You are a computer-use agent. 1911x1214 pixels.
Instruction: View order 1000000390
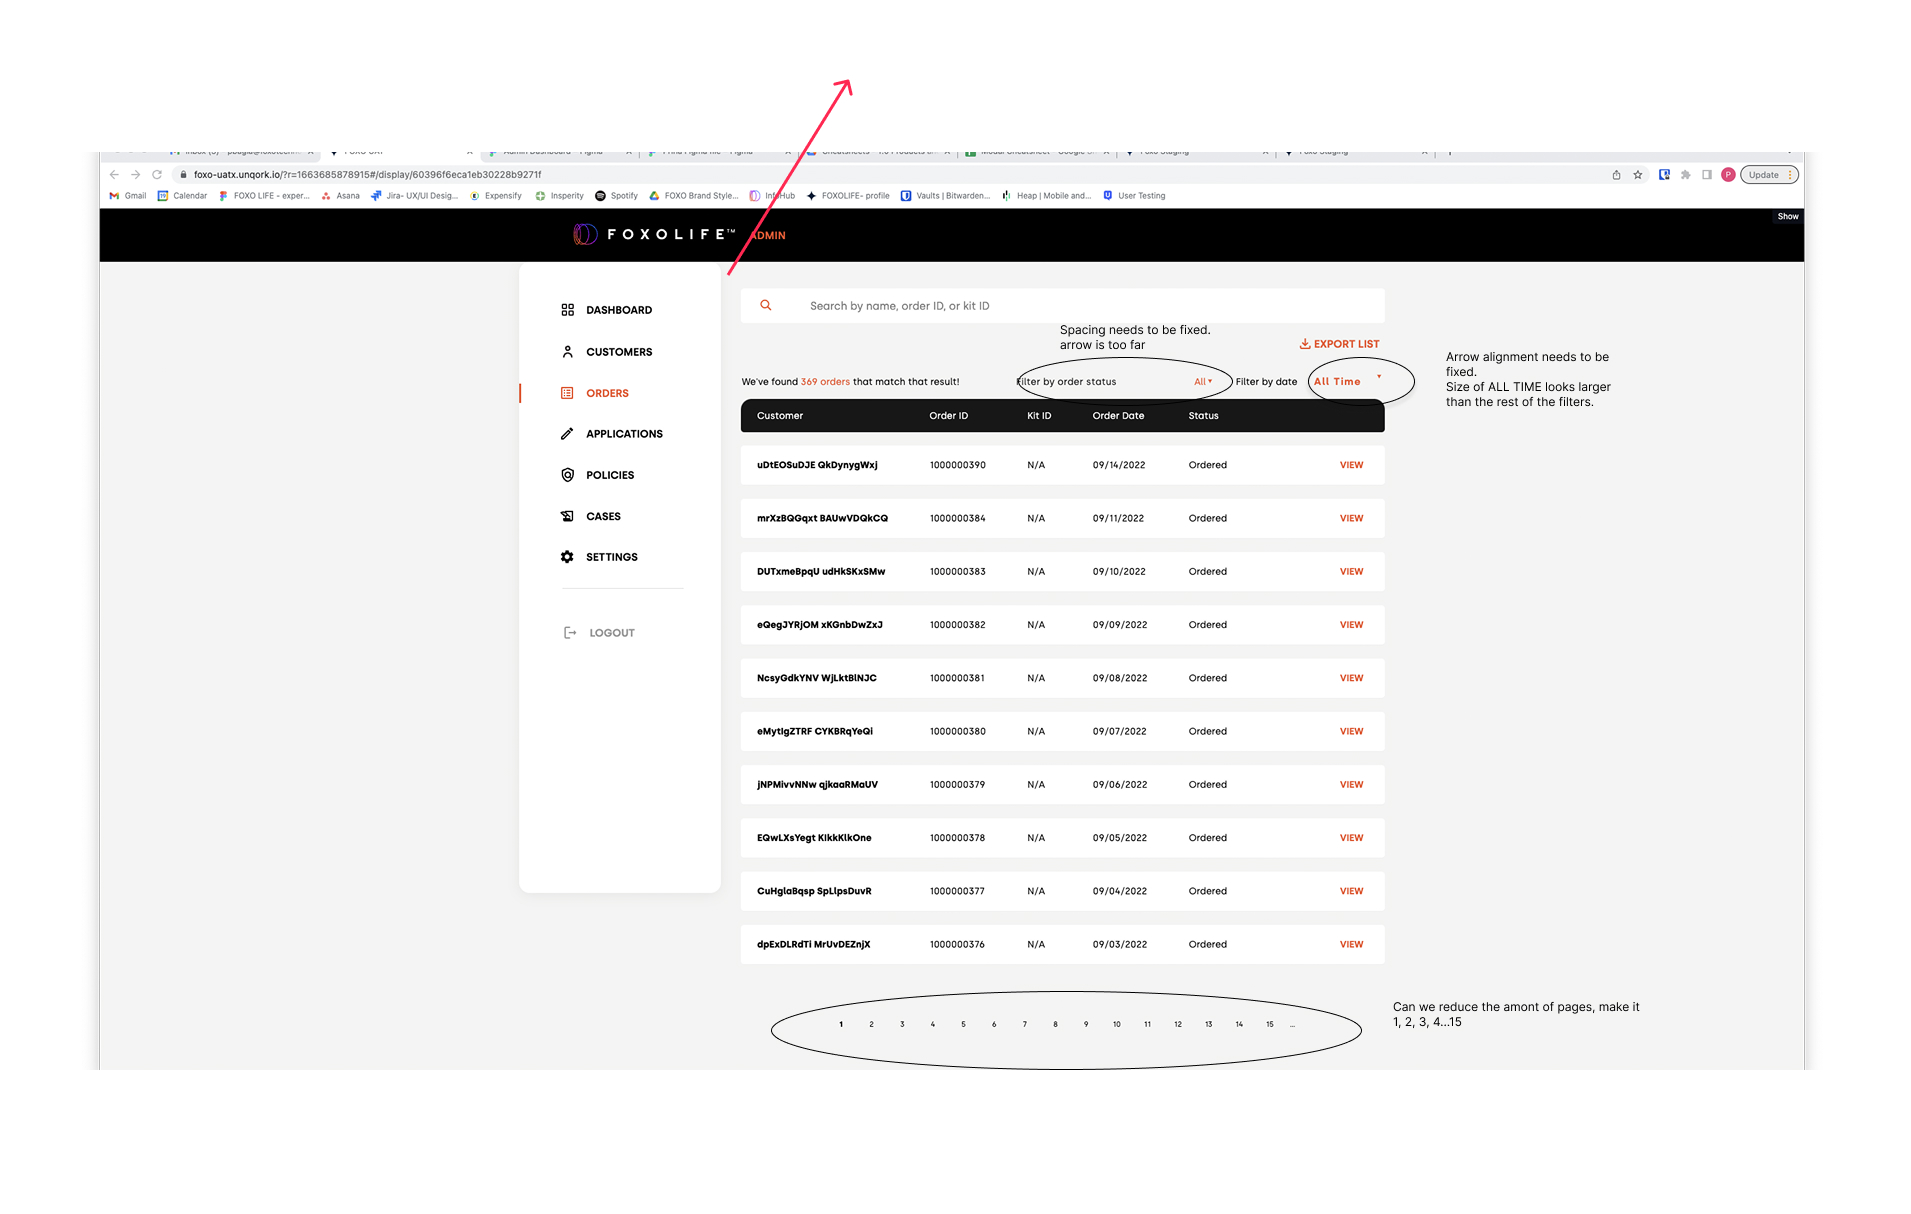[x=1351, y=465]
